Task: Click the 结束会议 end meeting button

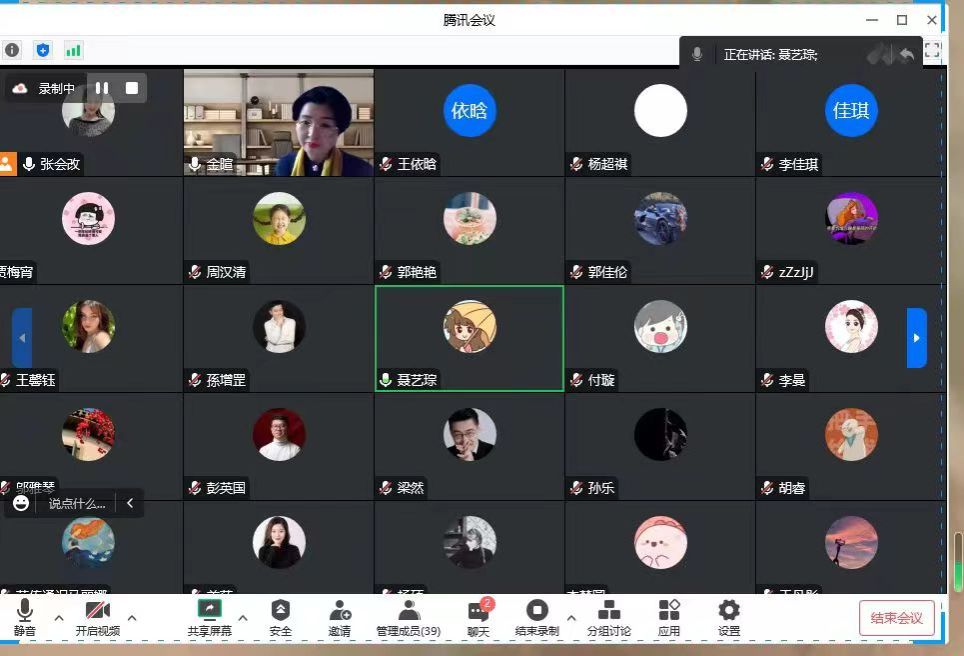Action: 896,618
